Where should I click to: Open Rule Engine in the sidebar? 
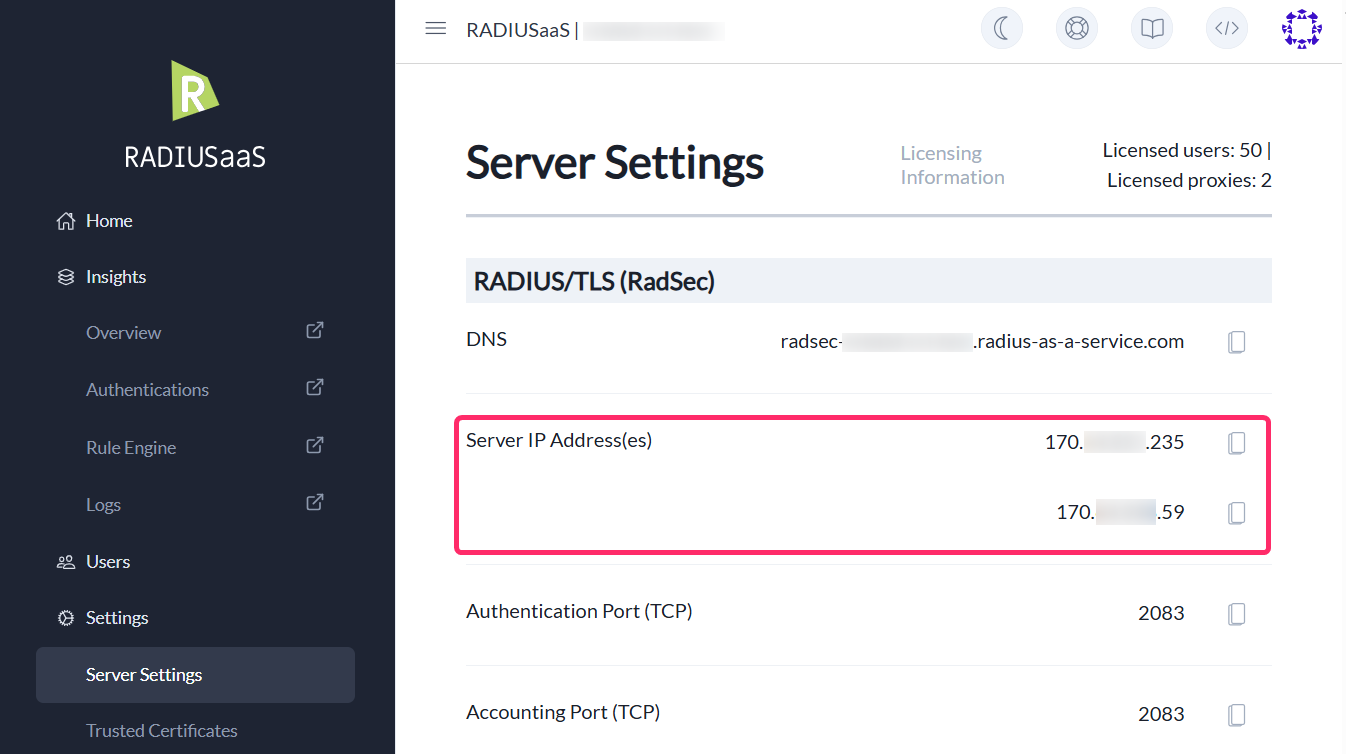(131, 448)
